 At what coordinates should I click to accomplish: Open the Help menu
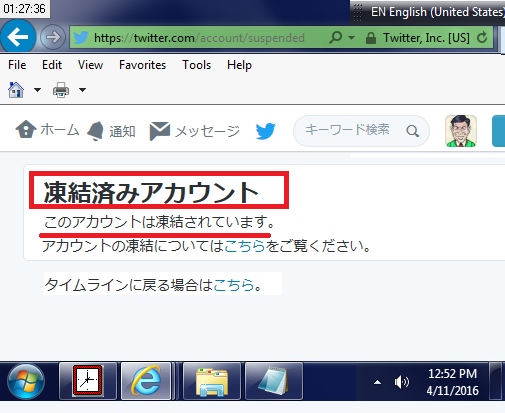pos(239,65)
